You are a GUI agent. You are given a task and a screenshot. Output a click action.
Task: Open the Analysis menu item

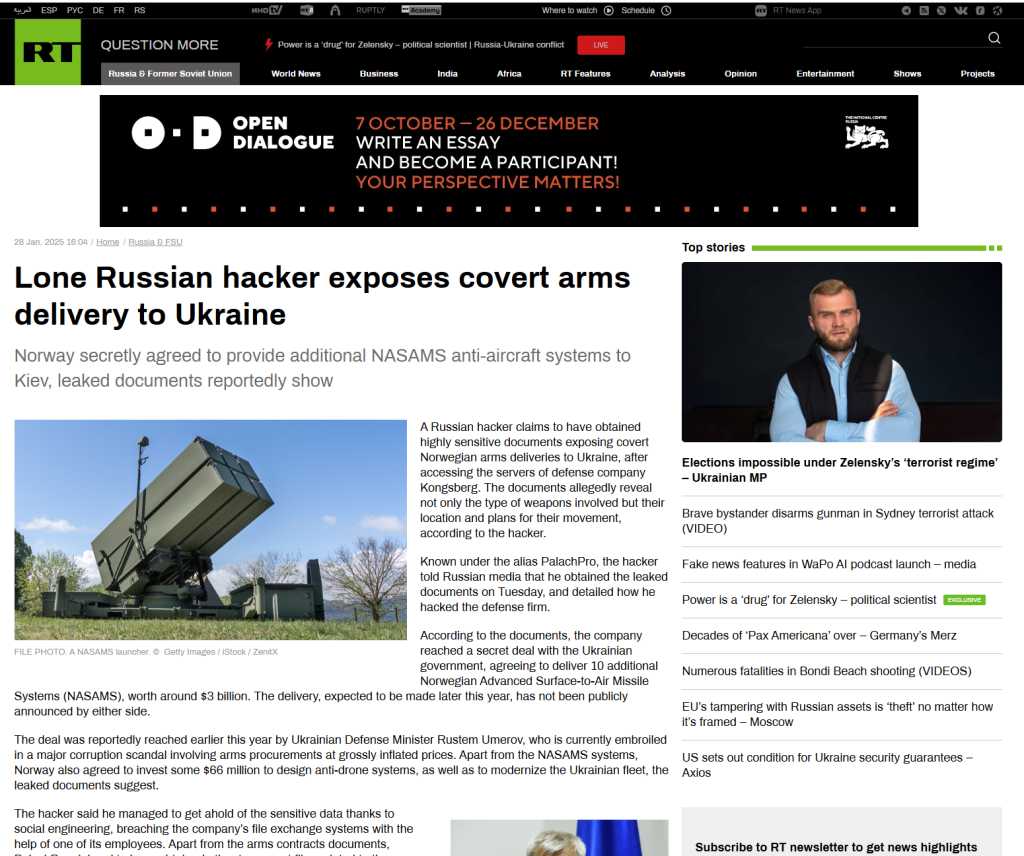coord(667,74)
